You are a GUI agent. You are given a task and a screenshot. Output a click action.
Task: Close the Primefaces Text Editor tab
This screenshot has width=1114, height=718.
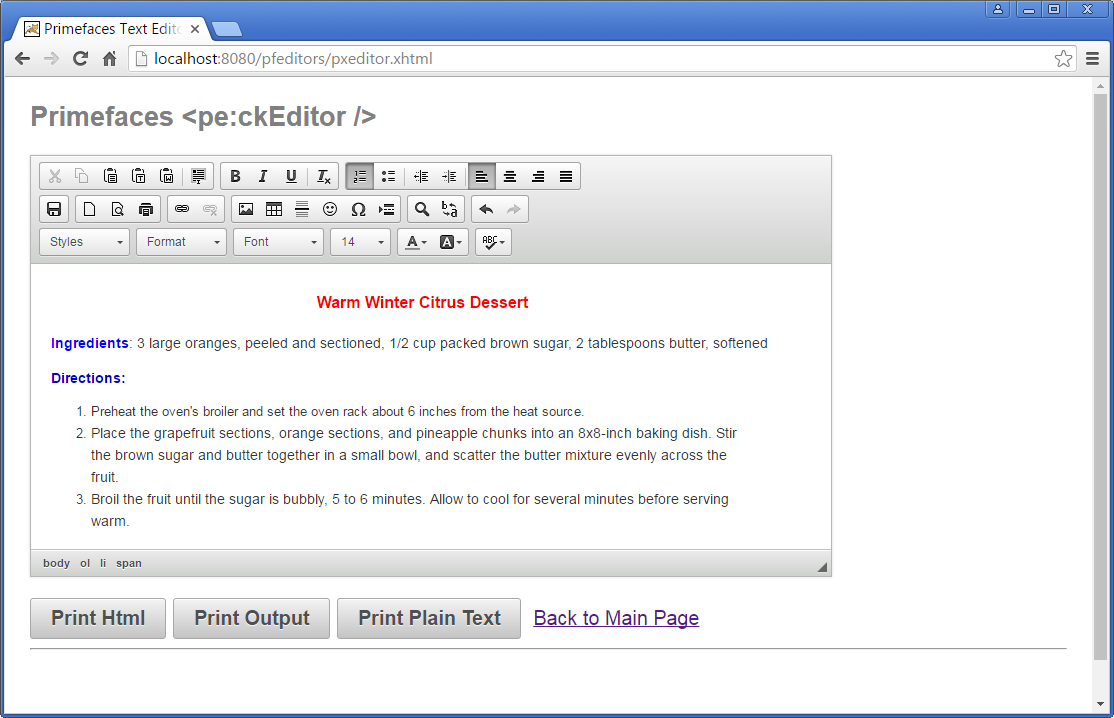pyautogui.click(x=195, y=29)
